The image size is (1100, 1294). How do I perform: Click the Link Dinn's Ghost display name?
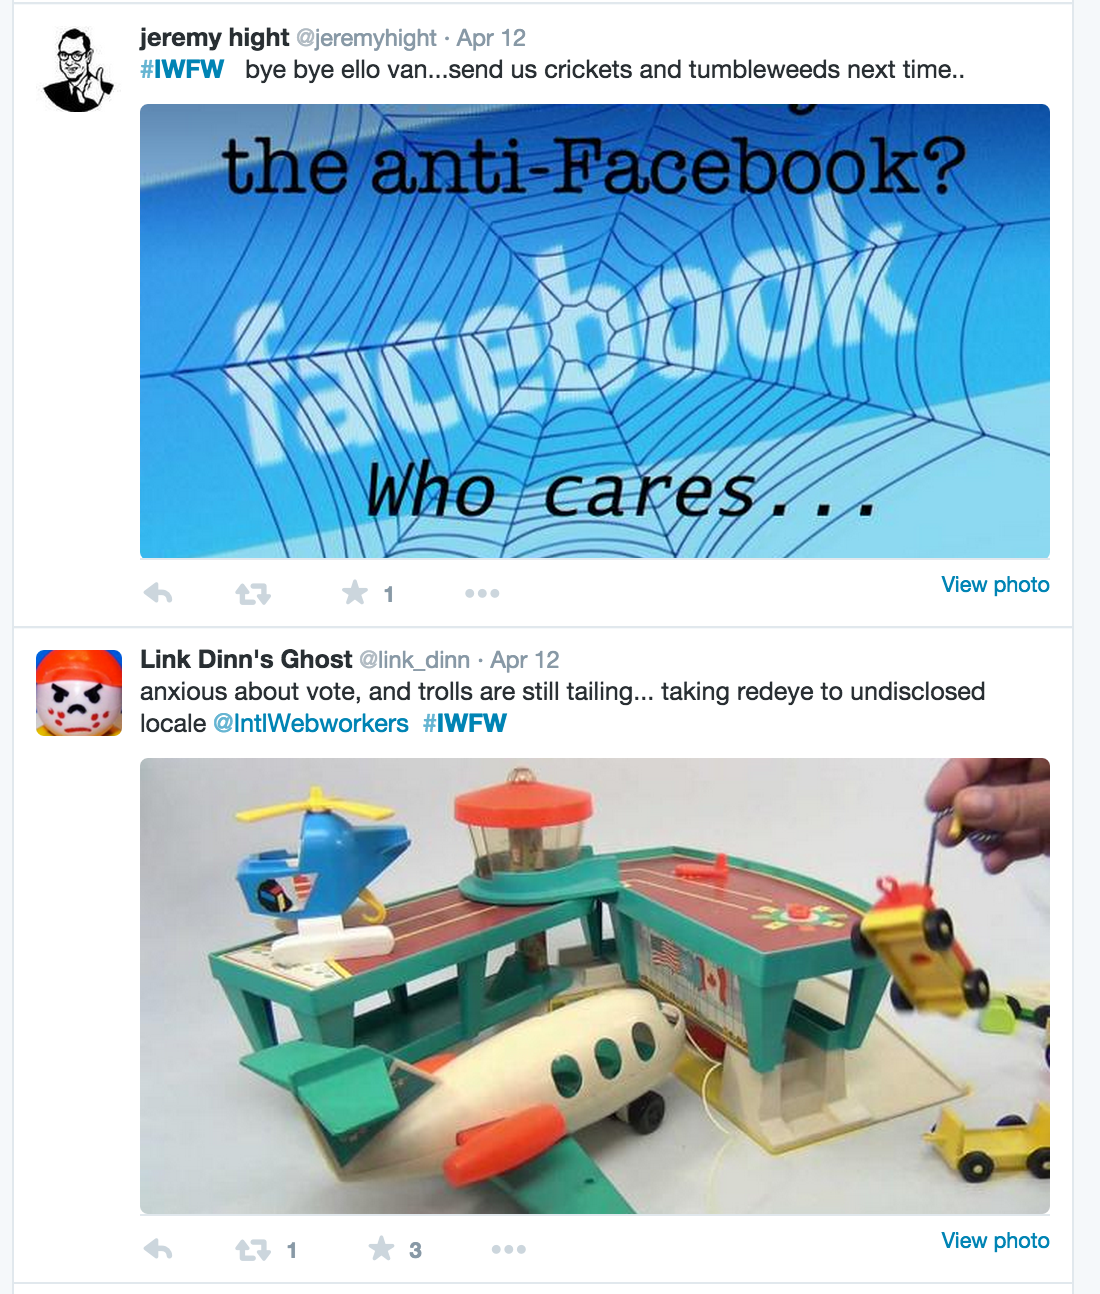(246, 660)
